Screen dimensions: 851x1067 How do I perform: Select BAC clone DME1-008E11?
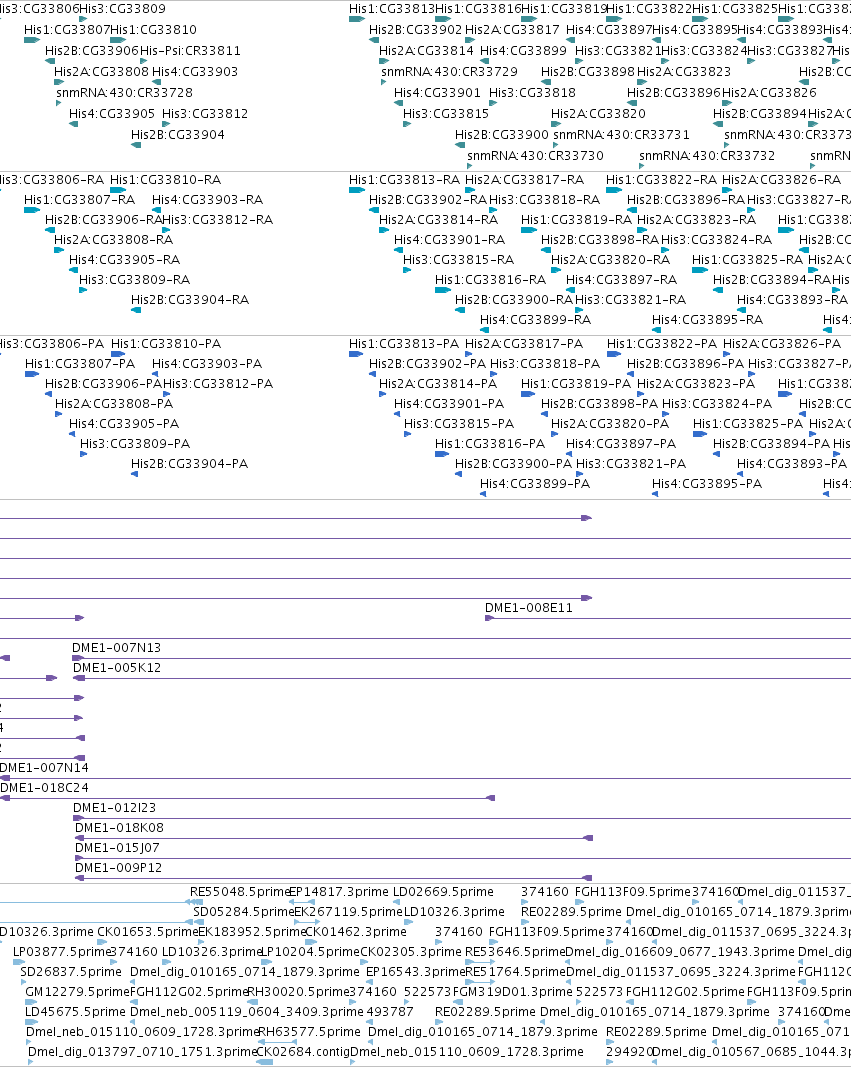click(529, 608)
